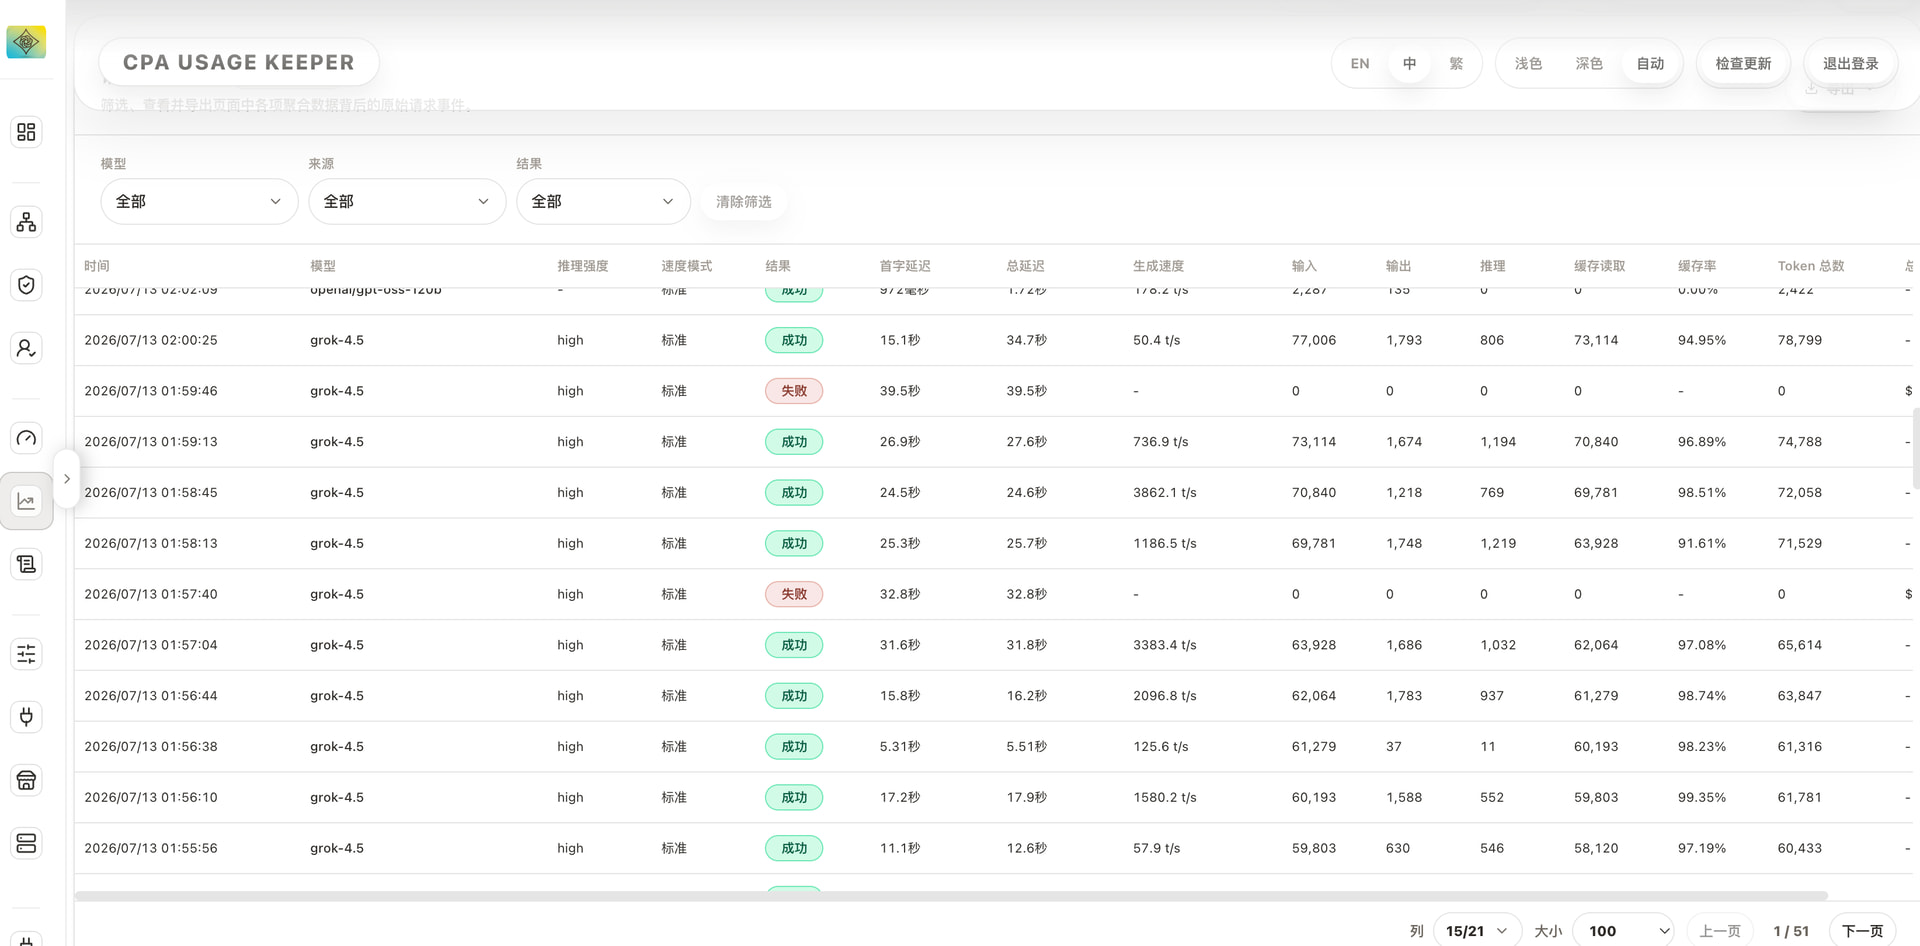The width and height of the screenshot is (1920, 946).
Task: Open the shield security icon in sidebar
Action: [26, 285]
